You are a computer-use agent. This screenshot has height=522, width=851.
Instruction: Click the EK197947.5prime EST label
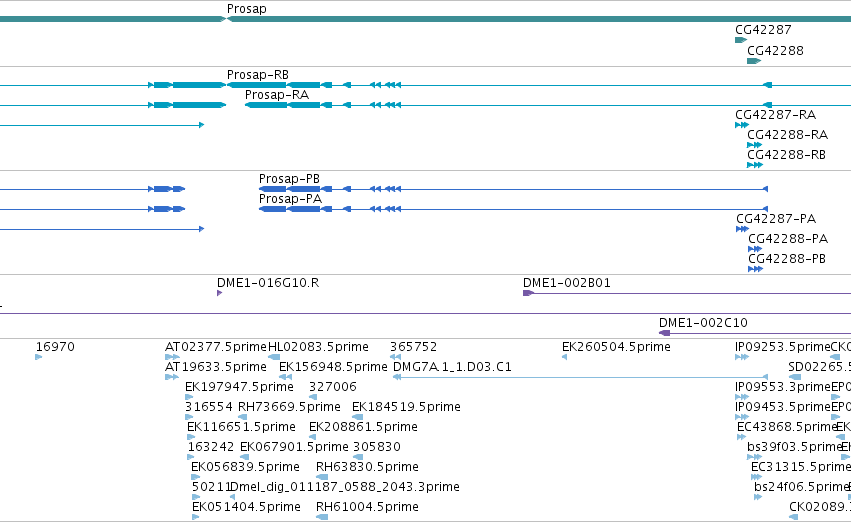(239, 387)
